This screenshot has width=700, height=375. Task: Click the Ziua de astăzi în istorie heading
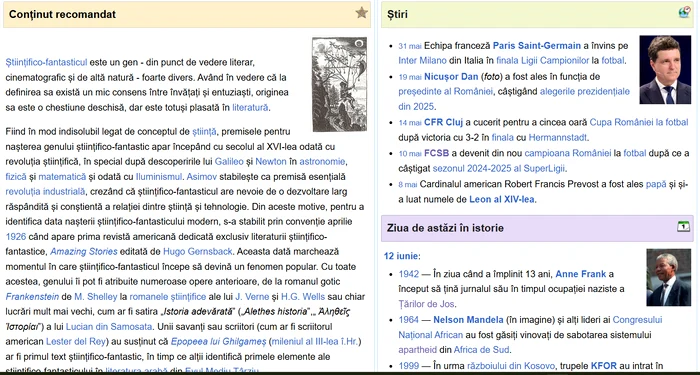point(445,228)
